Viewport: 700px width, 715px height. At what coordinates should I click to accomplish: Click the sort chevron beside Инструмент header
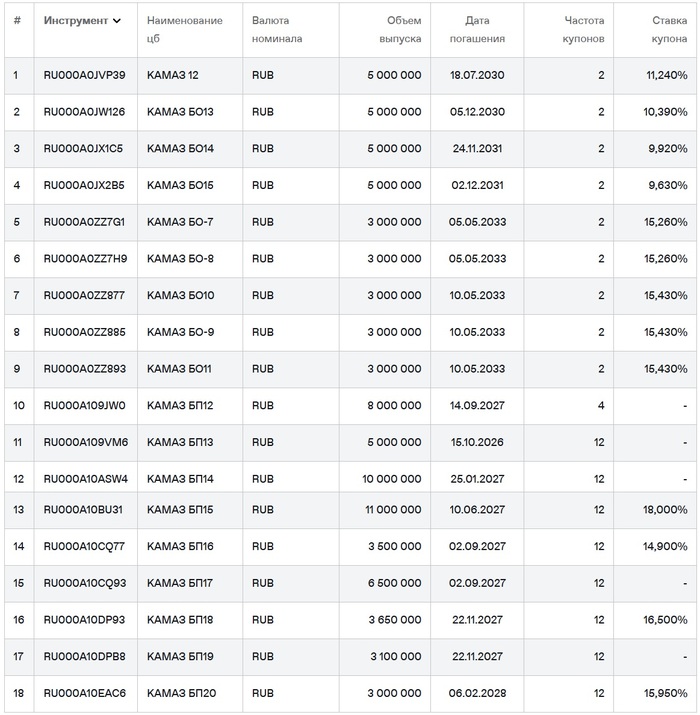pos(117,21)
